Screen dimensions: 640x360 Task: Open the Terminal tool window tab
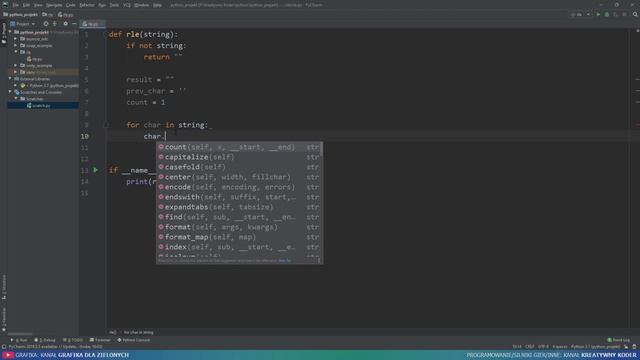point(100,340)
